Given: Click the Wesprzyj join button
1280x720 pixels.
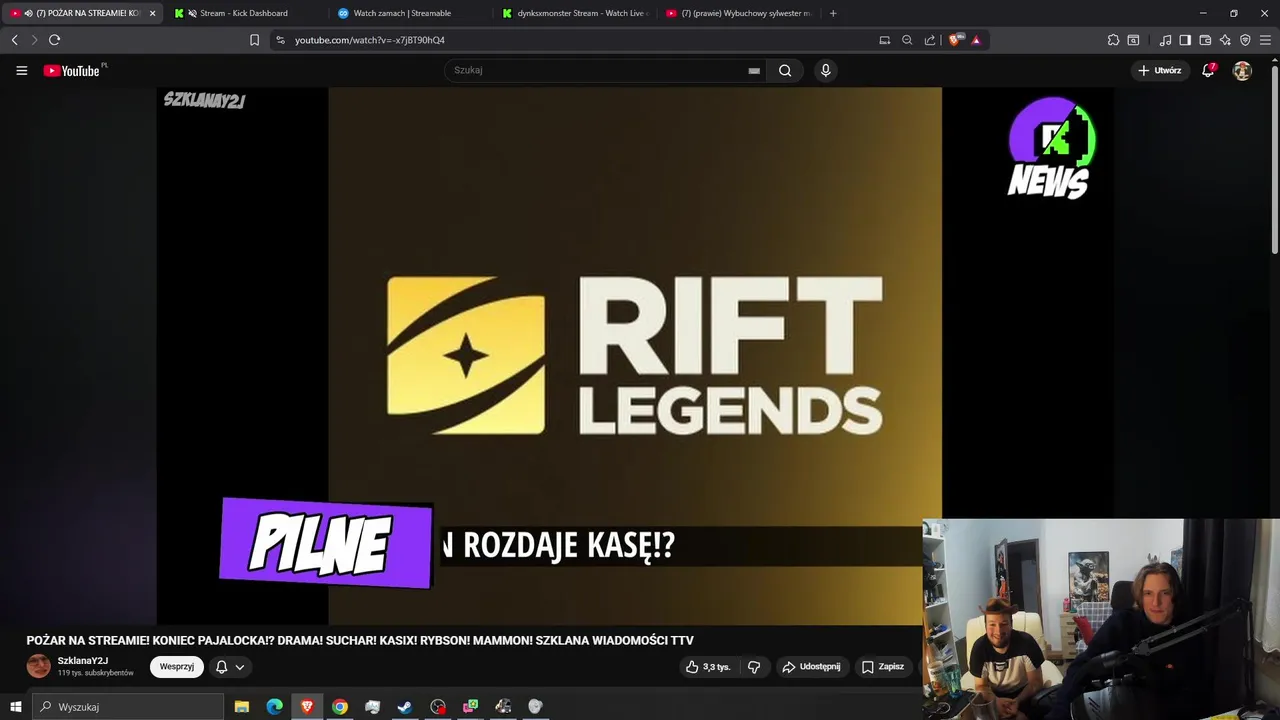Looking at the screenshot, I should point(177,667).
